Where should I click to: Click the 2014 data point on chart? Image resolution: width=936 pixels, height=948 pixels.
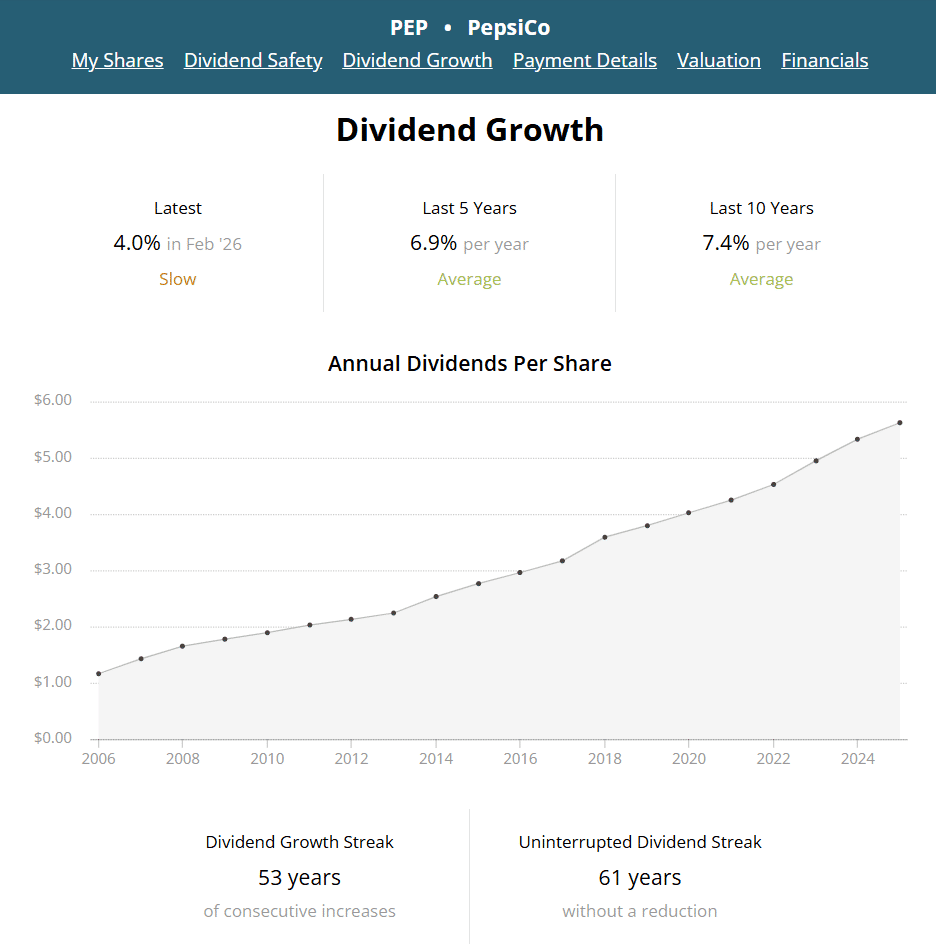pyautogui.click(x=436, y=596)
